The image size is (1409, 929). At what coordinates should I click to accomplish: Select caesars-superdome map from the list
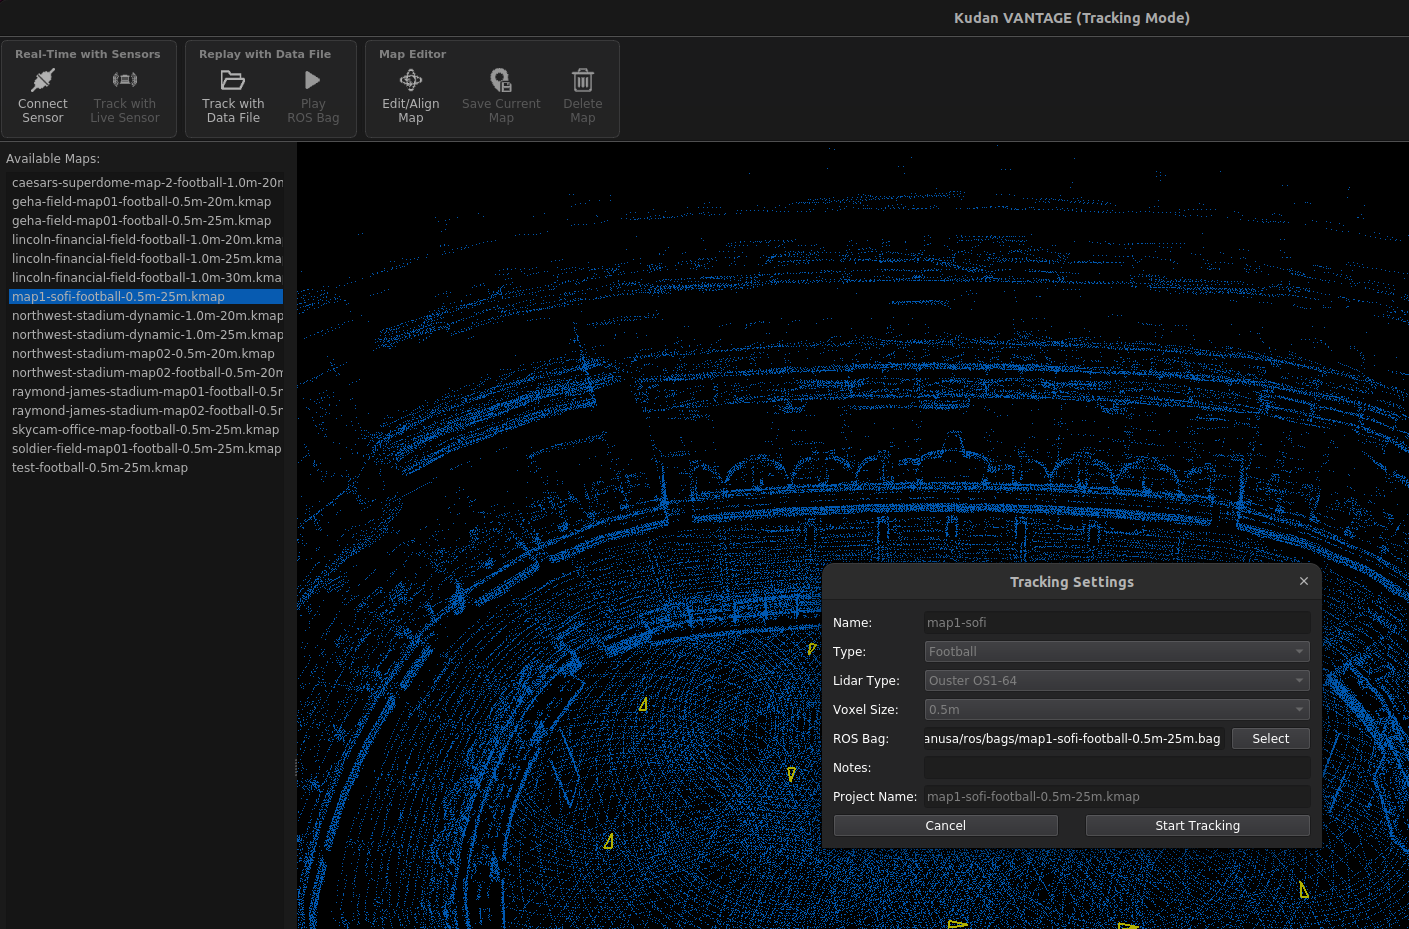(146, 183)
